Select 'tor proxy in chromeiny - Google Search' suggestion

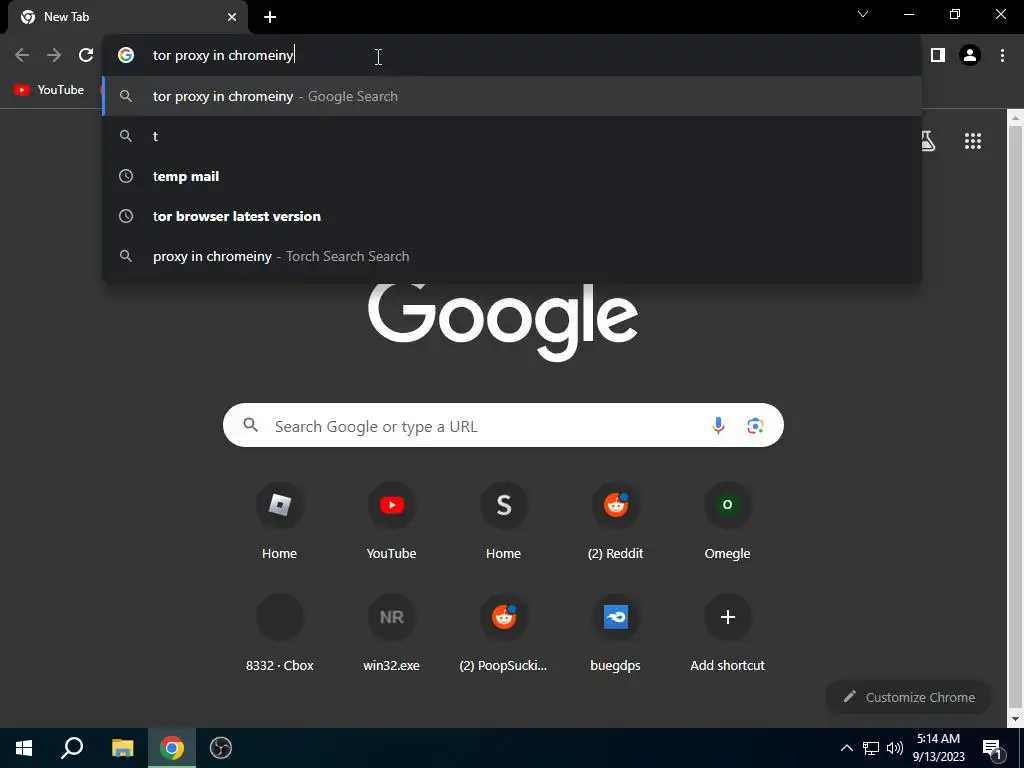click(x=512, y=96)
